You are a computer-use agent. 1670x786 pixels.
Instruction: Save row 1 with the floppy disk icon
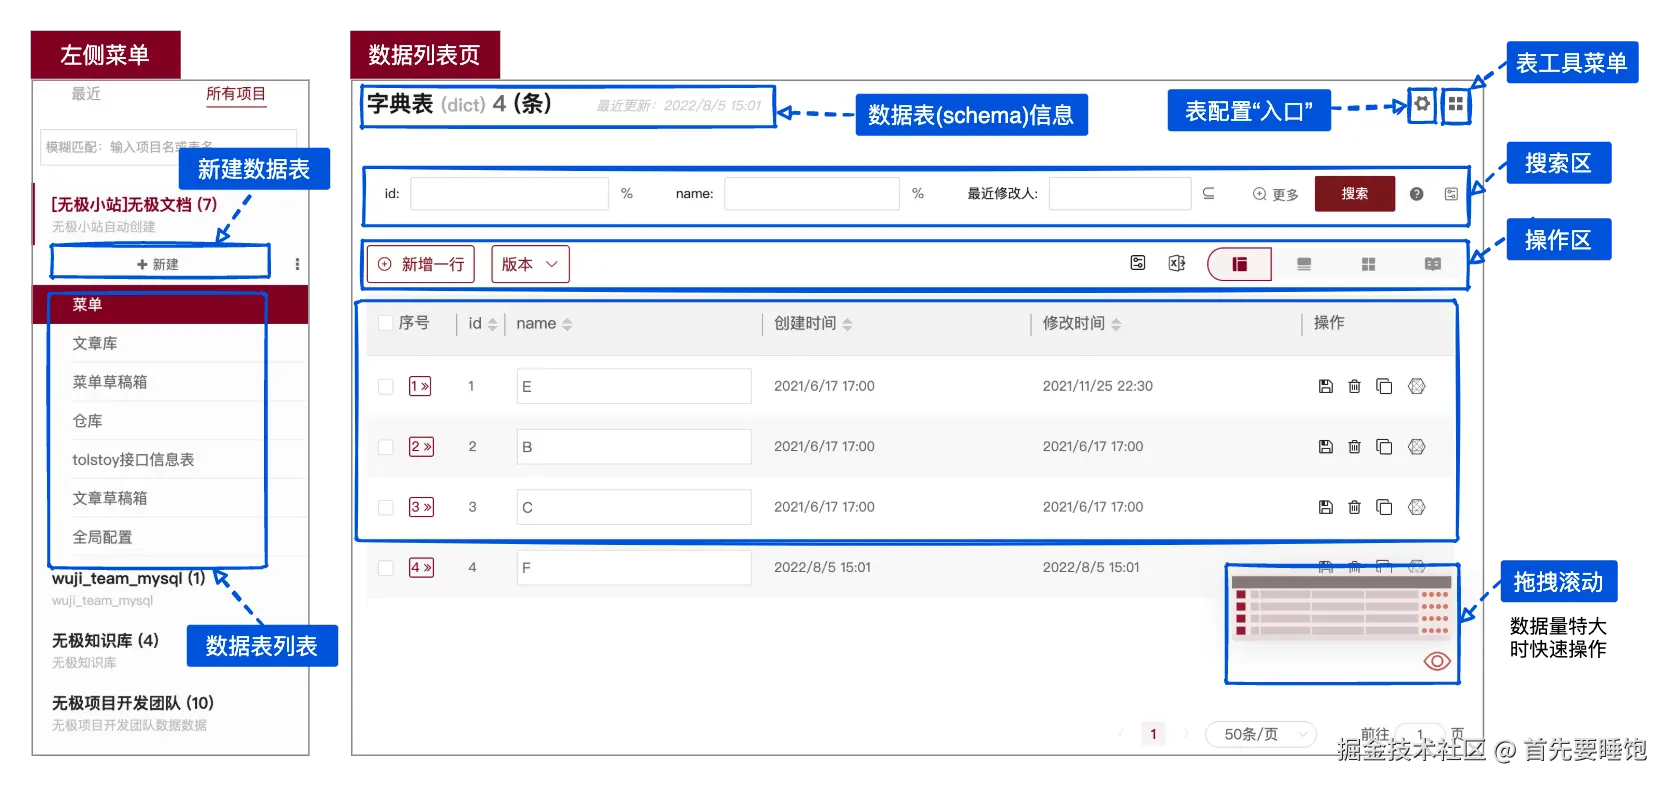click(1325, 386)
